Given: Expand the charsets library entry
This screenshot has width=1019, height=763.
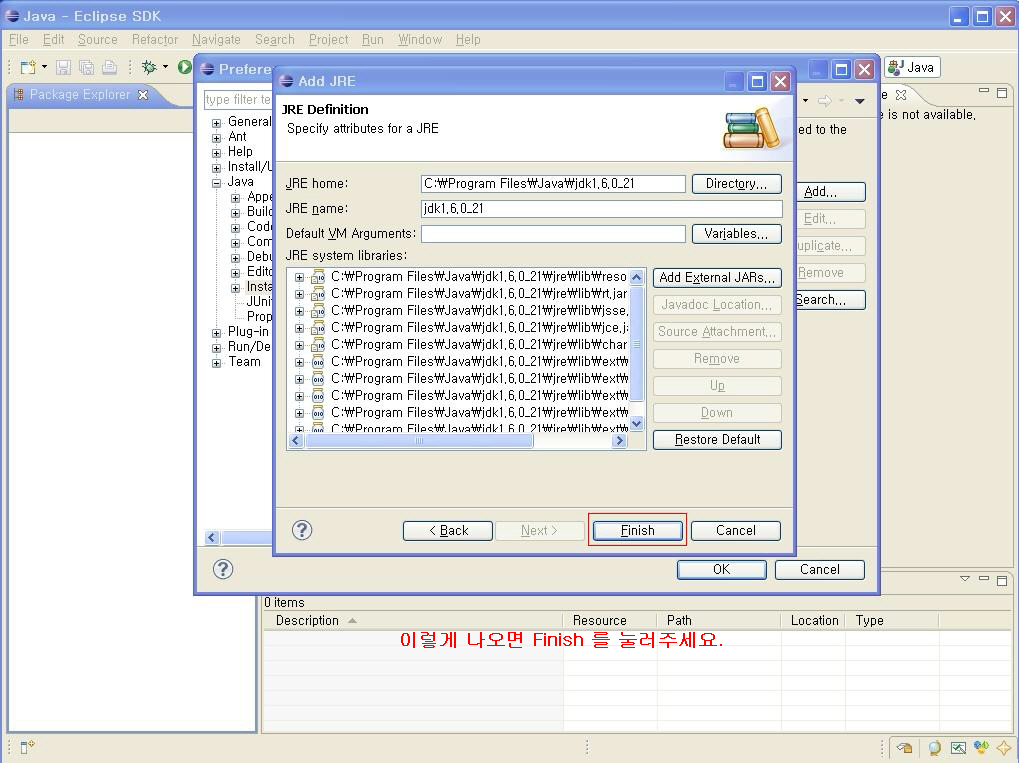Looking at the screenshot, I should 299,345.
